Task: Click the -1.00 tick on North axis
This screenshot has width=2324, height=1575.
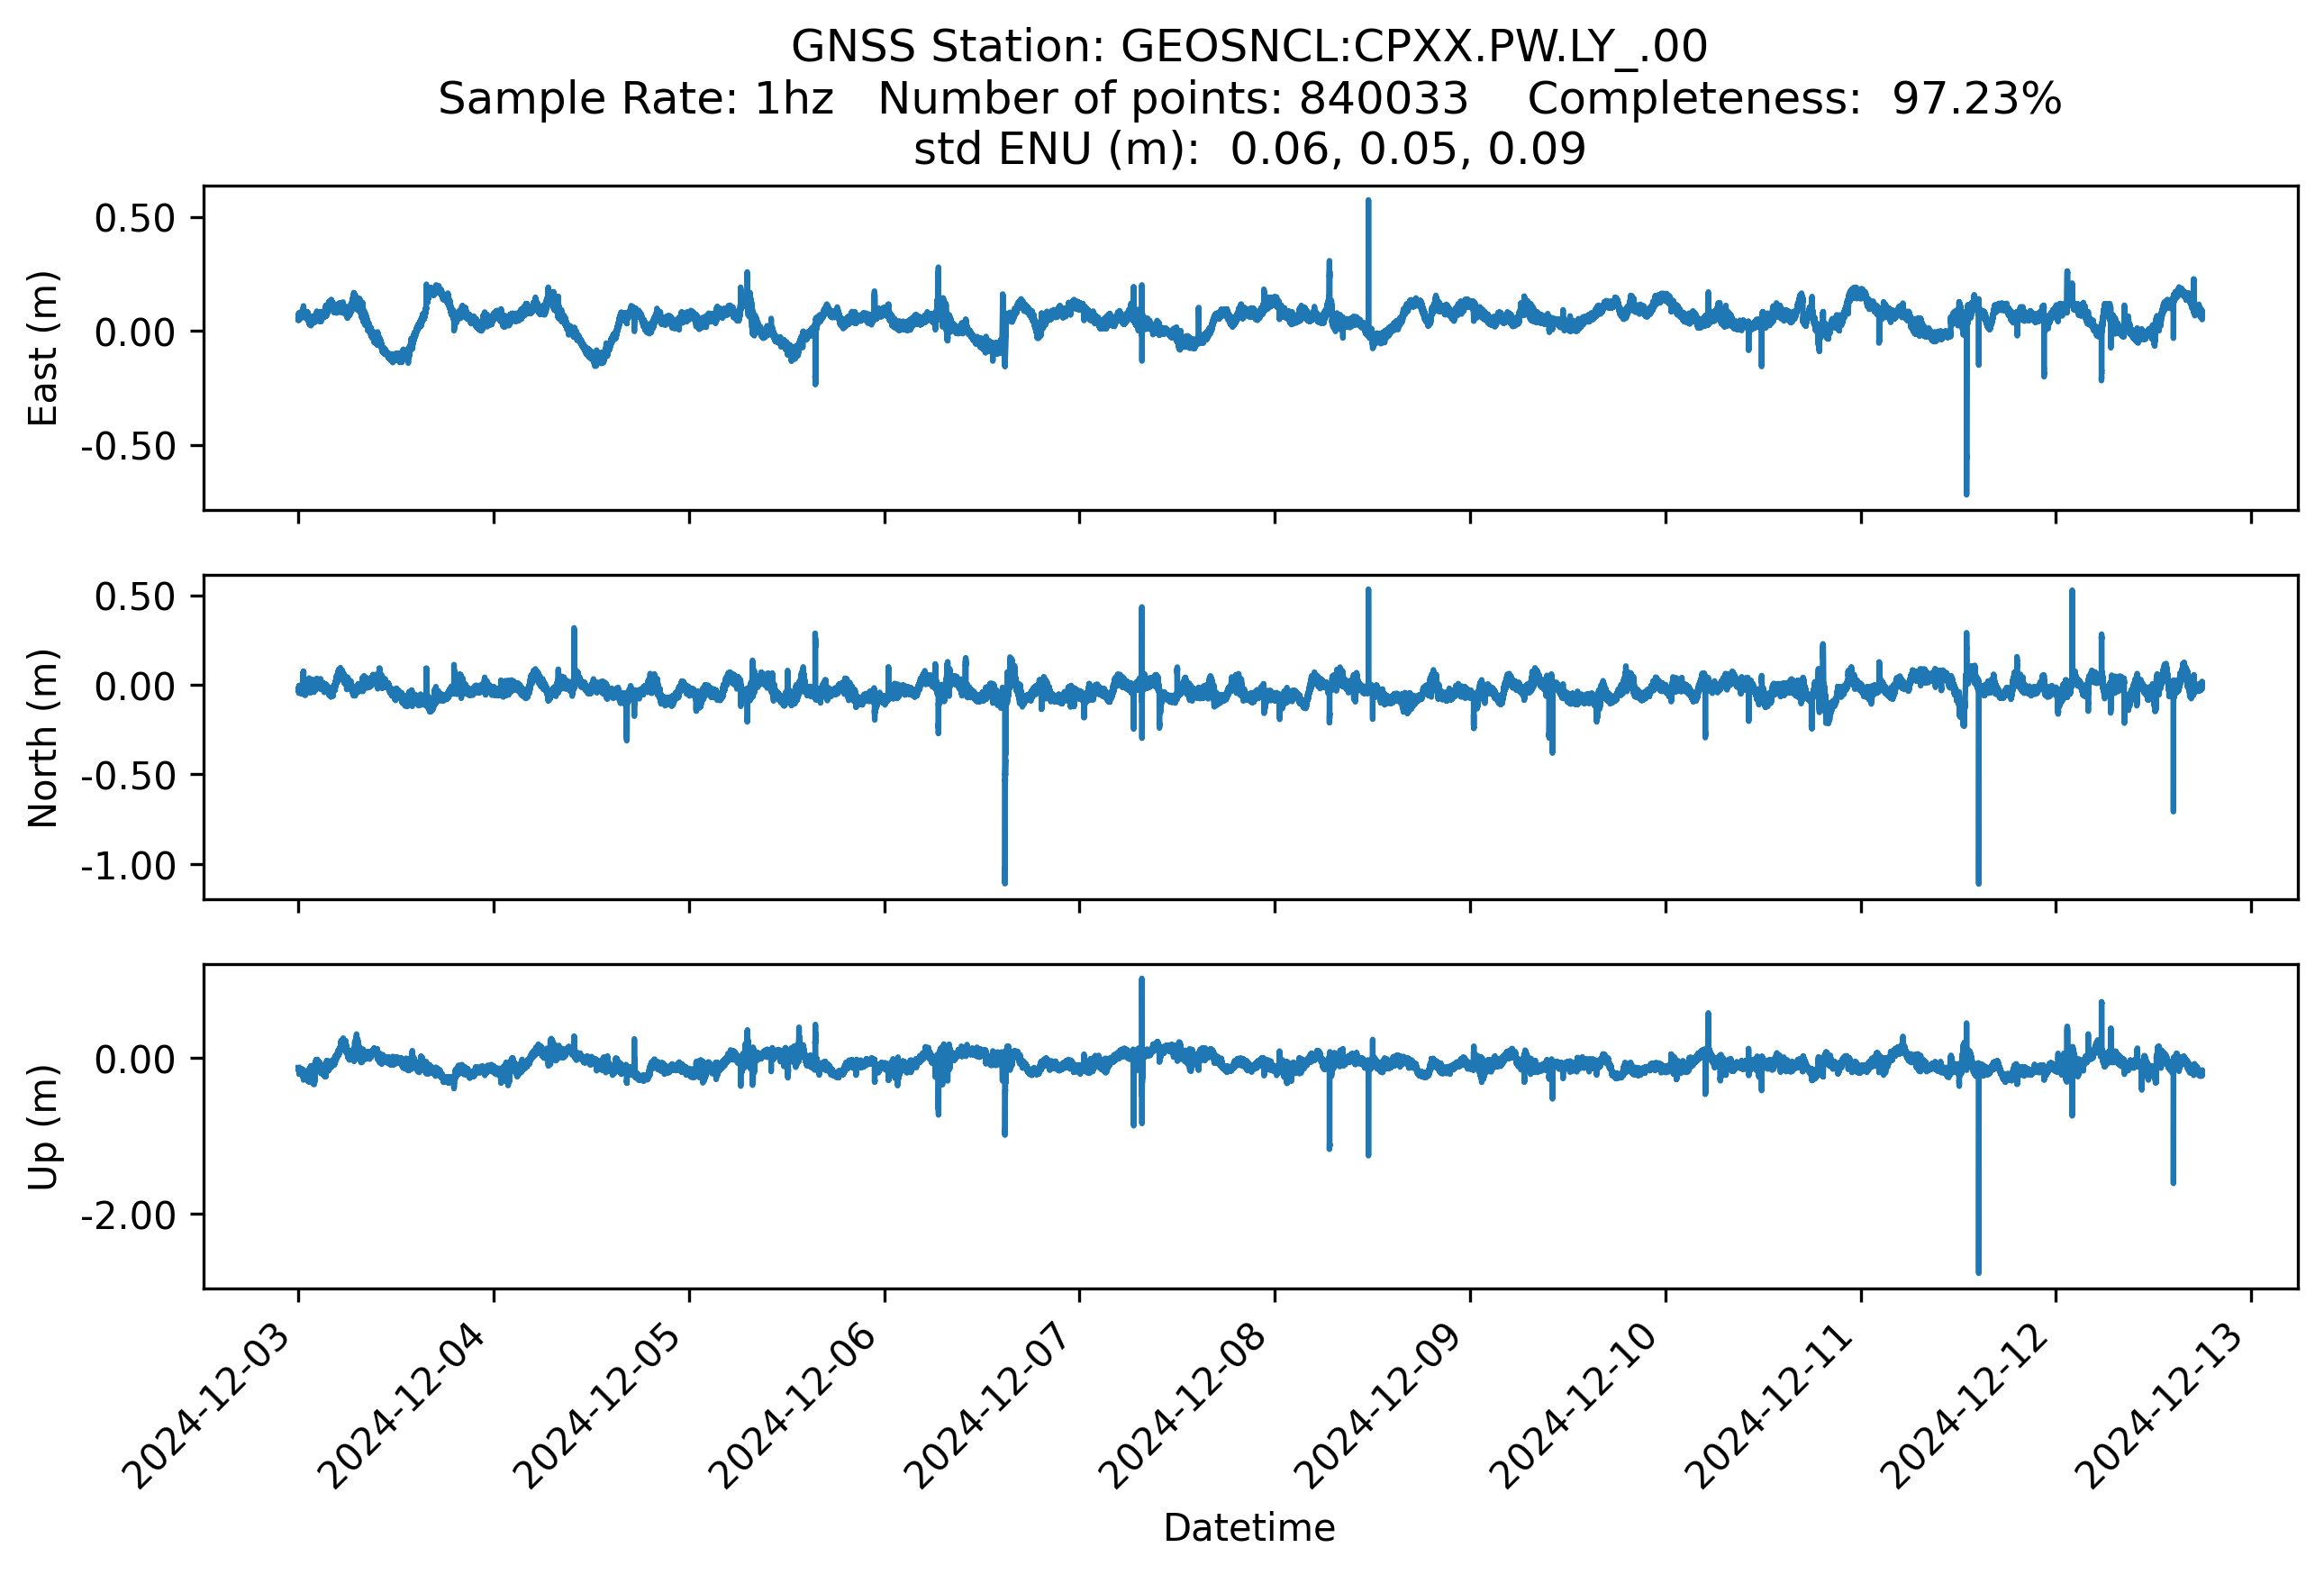Action: click(128, 865)
